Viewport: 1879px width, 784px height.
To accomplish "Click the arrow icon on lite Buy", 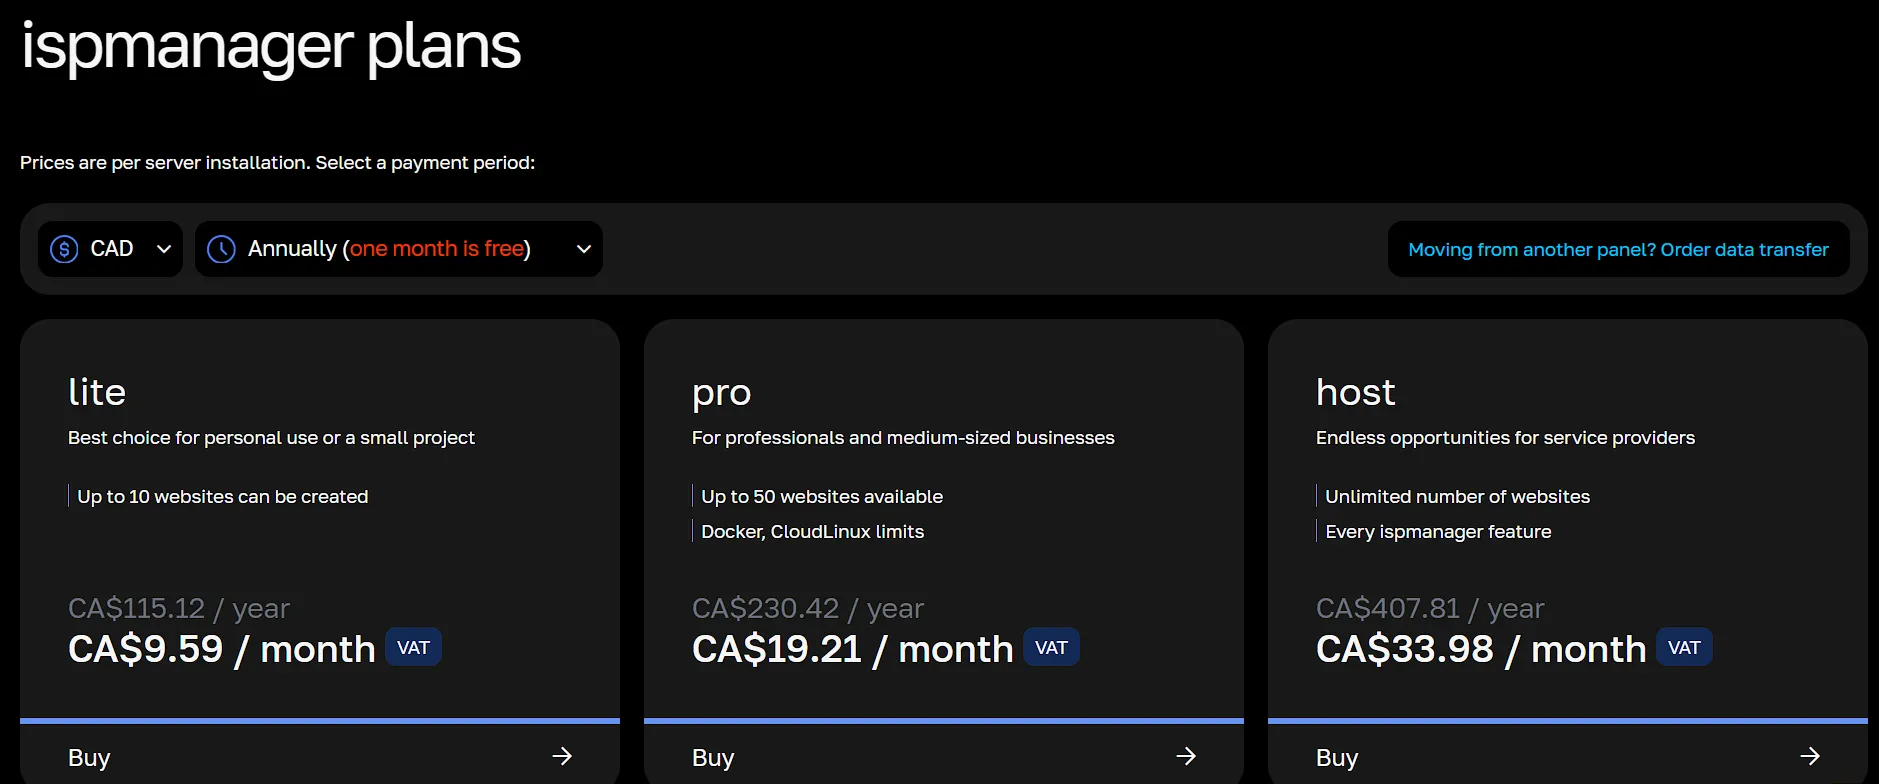I will [x=562, y=756].
